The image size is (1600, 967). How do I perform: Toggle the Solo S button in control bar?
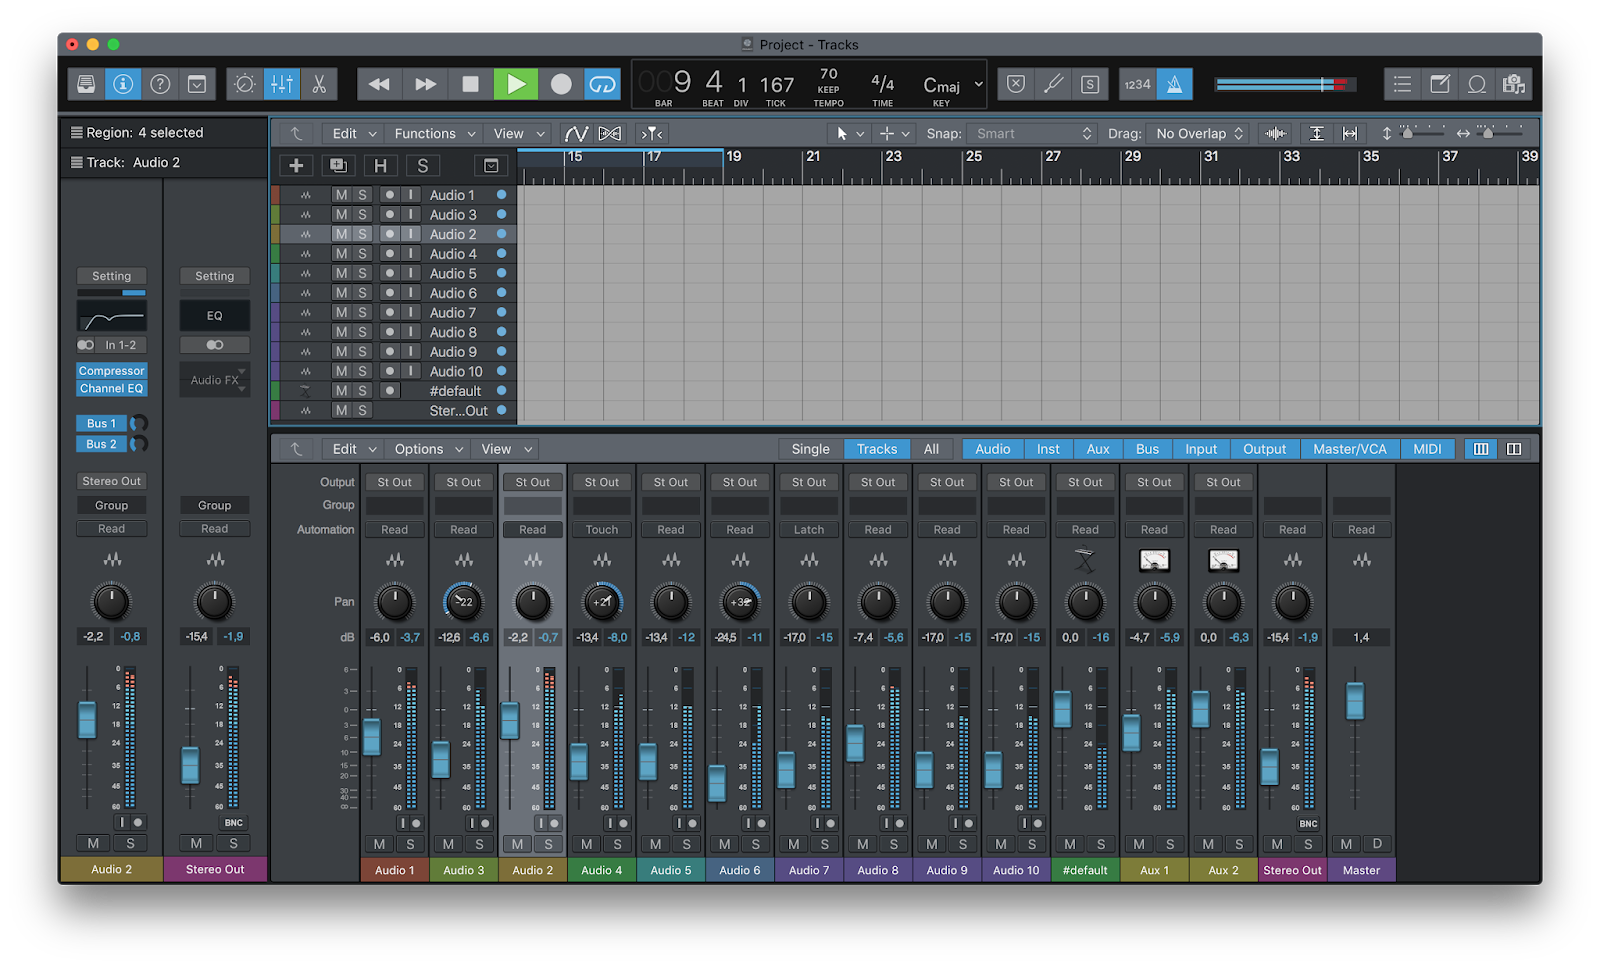click(x=1090, y=84)
